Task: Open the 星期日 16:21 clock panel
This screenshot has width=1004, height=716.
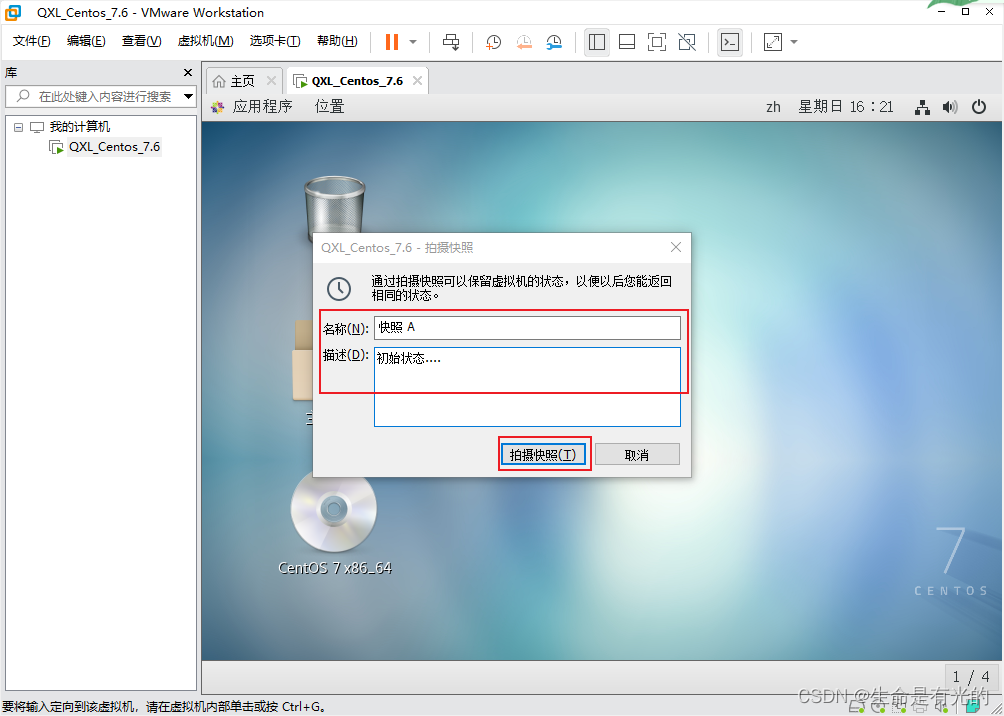Action: tap(845, 107)
